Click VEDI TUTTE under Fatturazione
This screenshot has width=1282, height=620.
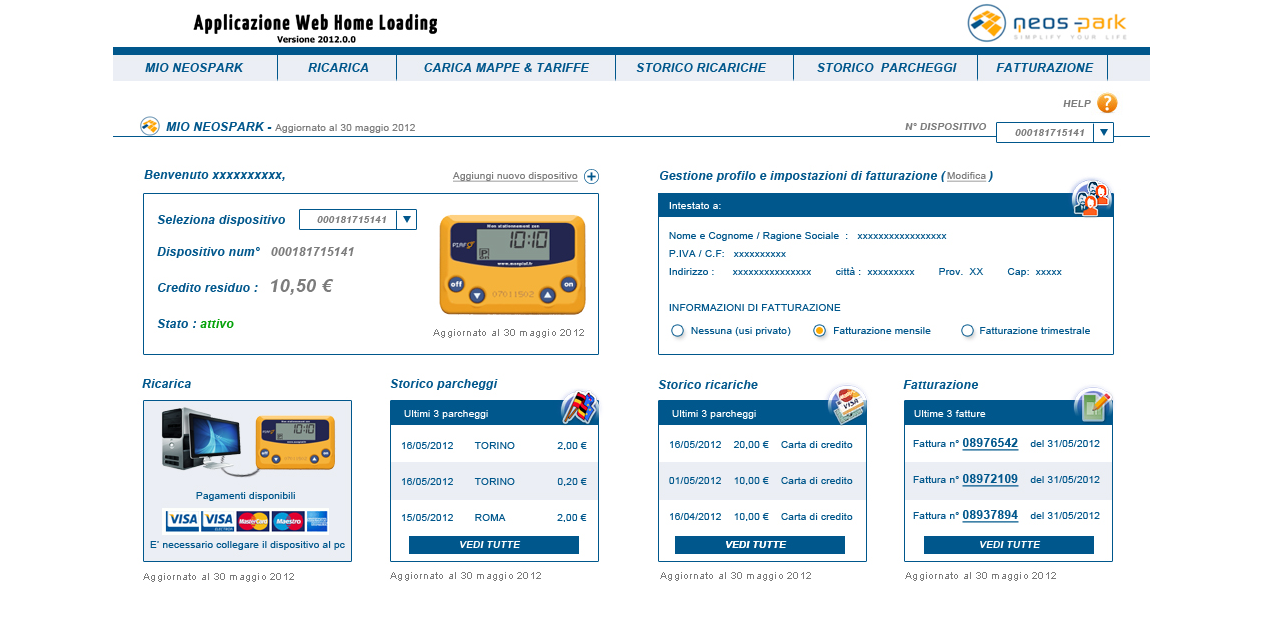[x=1009, y=545]
